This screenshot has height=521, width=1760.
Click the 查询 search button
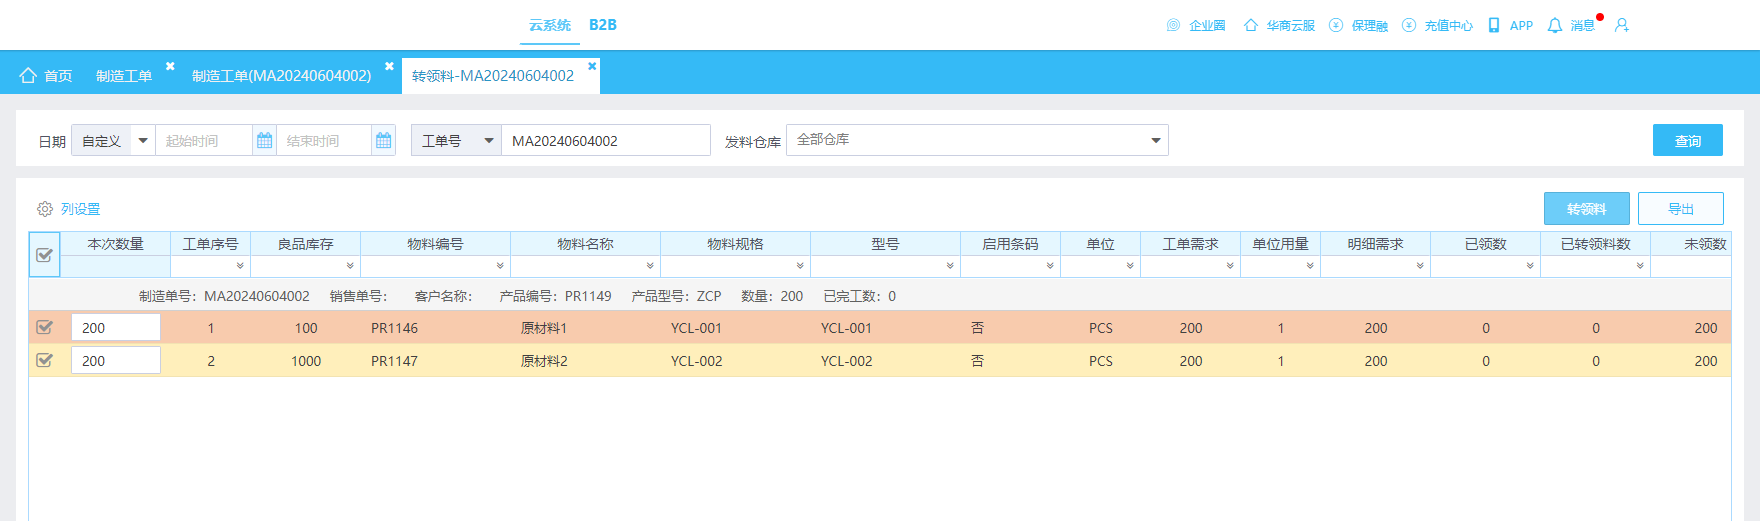pos(1688,140)
